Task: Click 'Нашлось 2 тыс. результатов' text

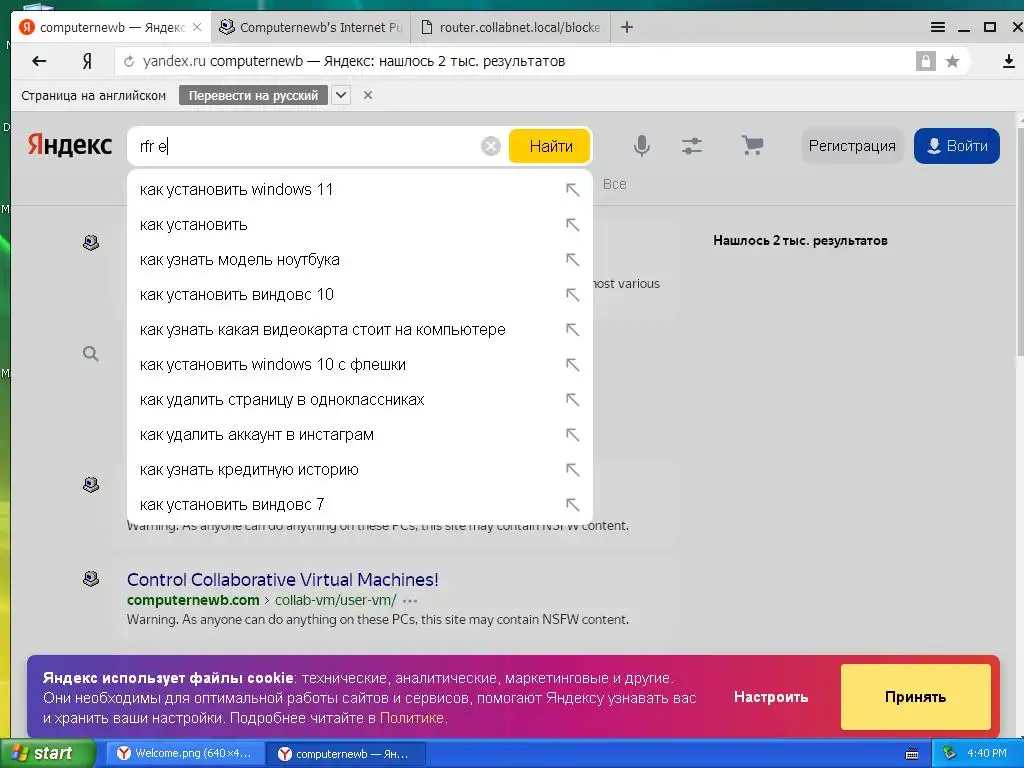Action: (800, 240)
